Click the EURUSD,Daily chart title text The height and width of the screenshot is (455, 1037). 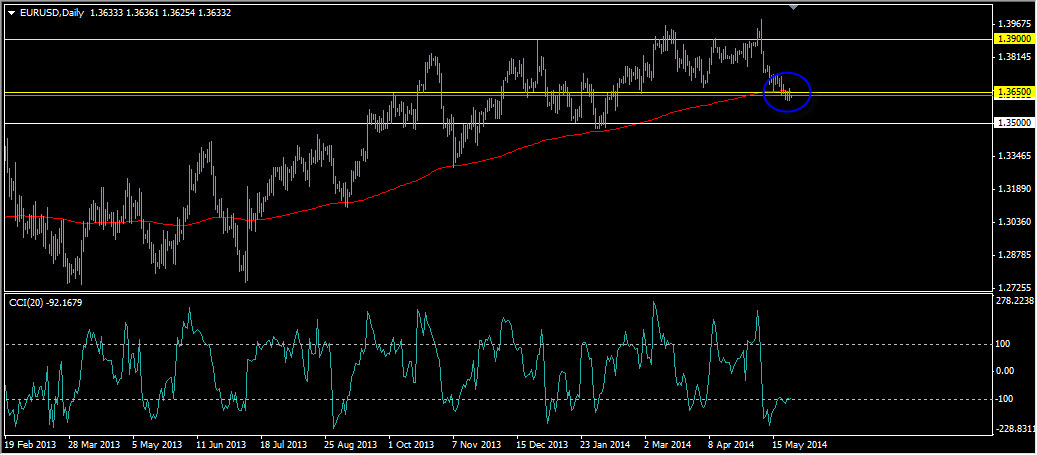click(51, 12)
